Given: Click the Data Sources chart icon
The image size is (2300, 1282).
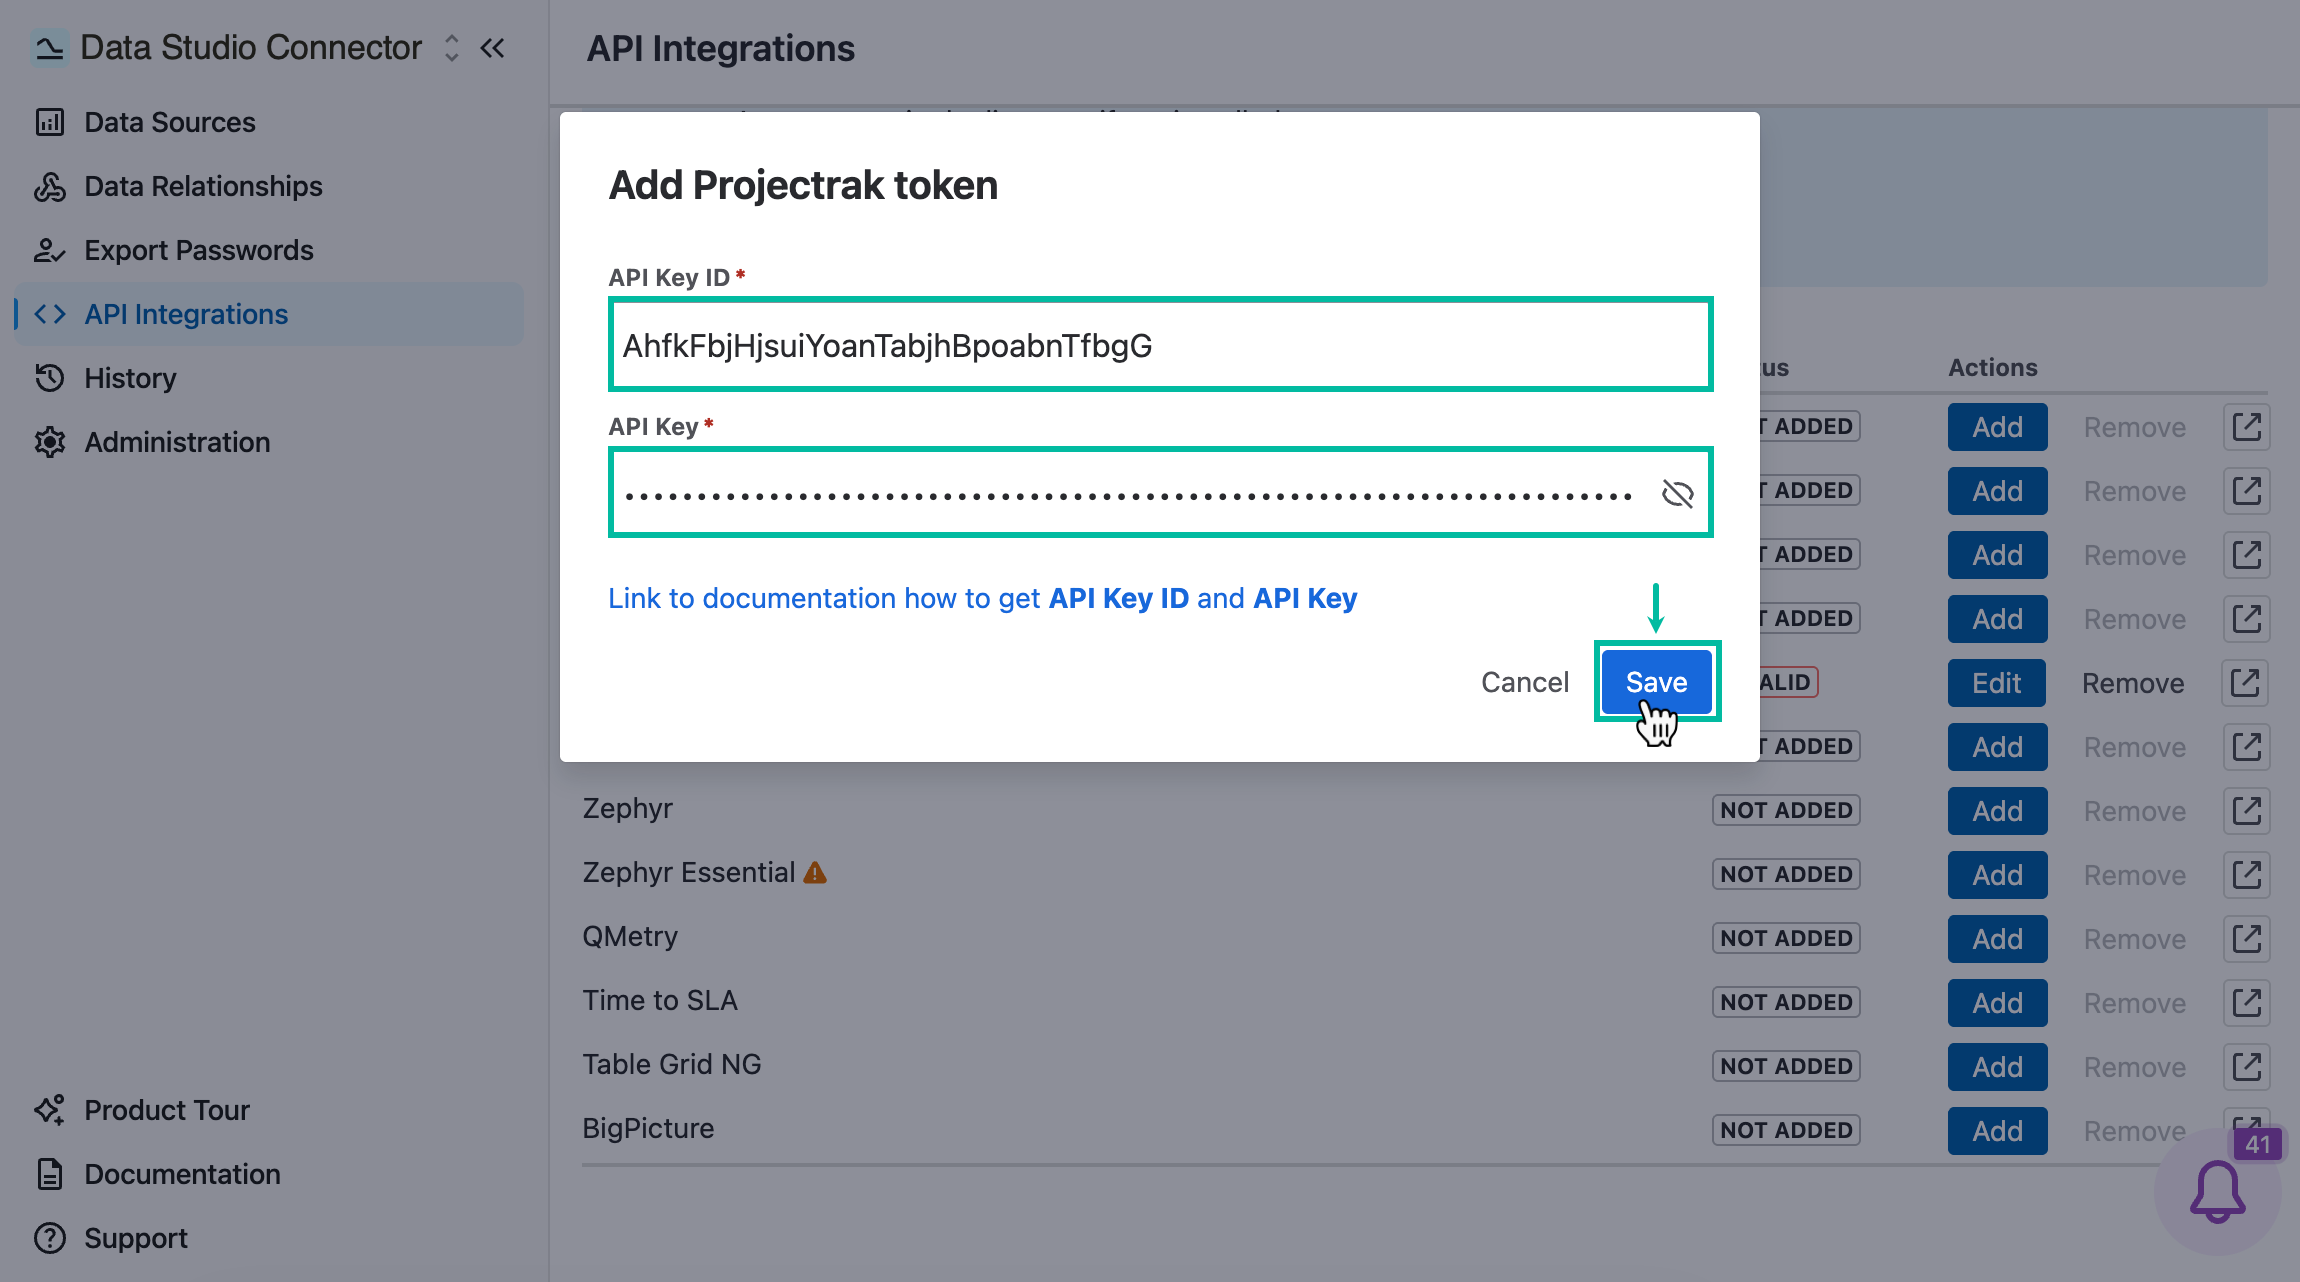Looking at the screenshot, I should 50,122.
